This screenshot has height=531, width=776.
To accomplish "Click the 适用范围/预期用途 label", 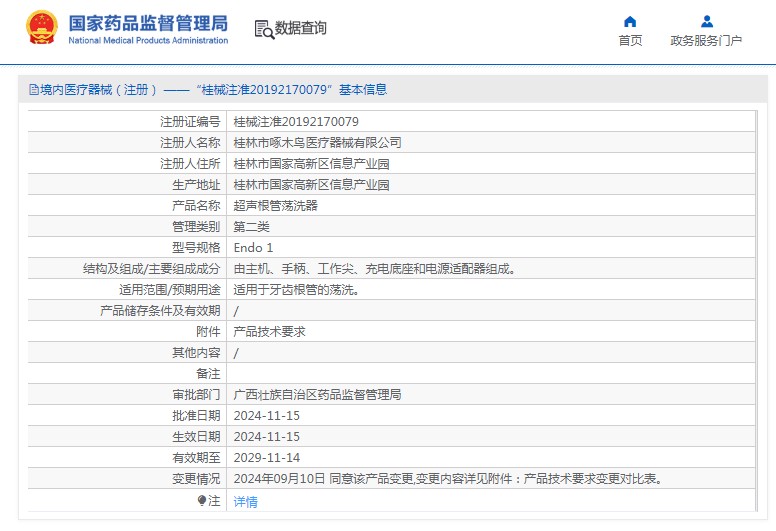I will pyautogui.click(x=170, y=290).
